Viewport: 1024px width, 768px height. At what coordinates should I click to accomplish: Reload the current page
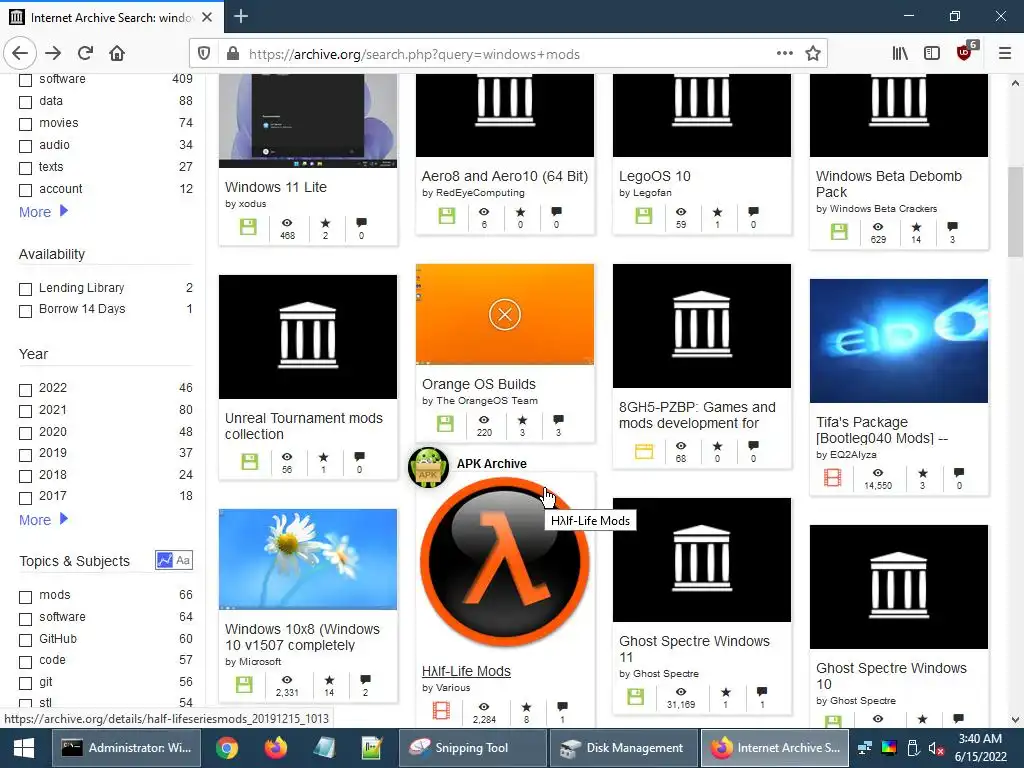[x=85, y=54]
